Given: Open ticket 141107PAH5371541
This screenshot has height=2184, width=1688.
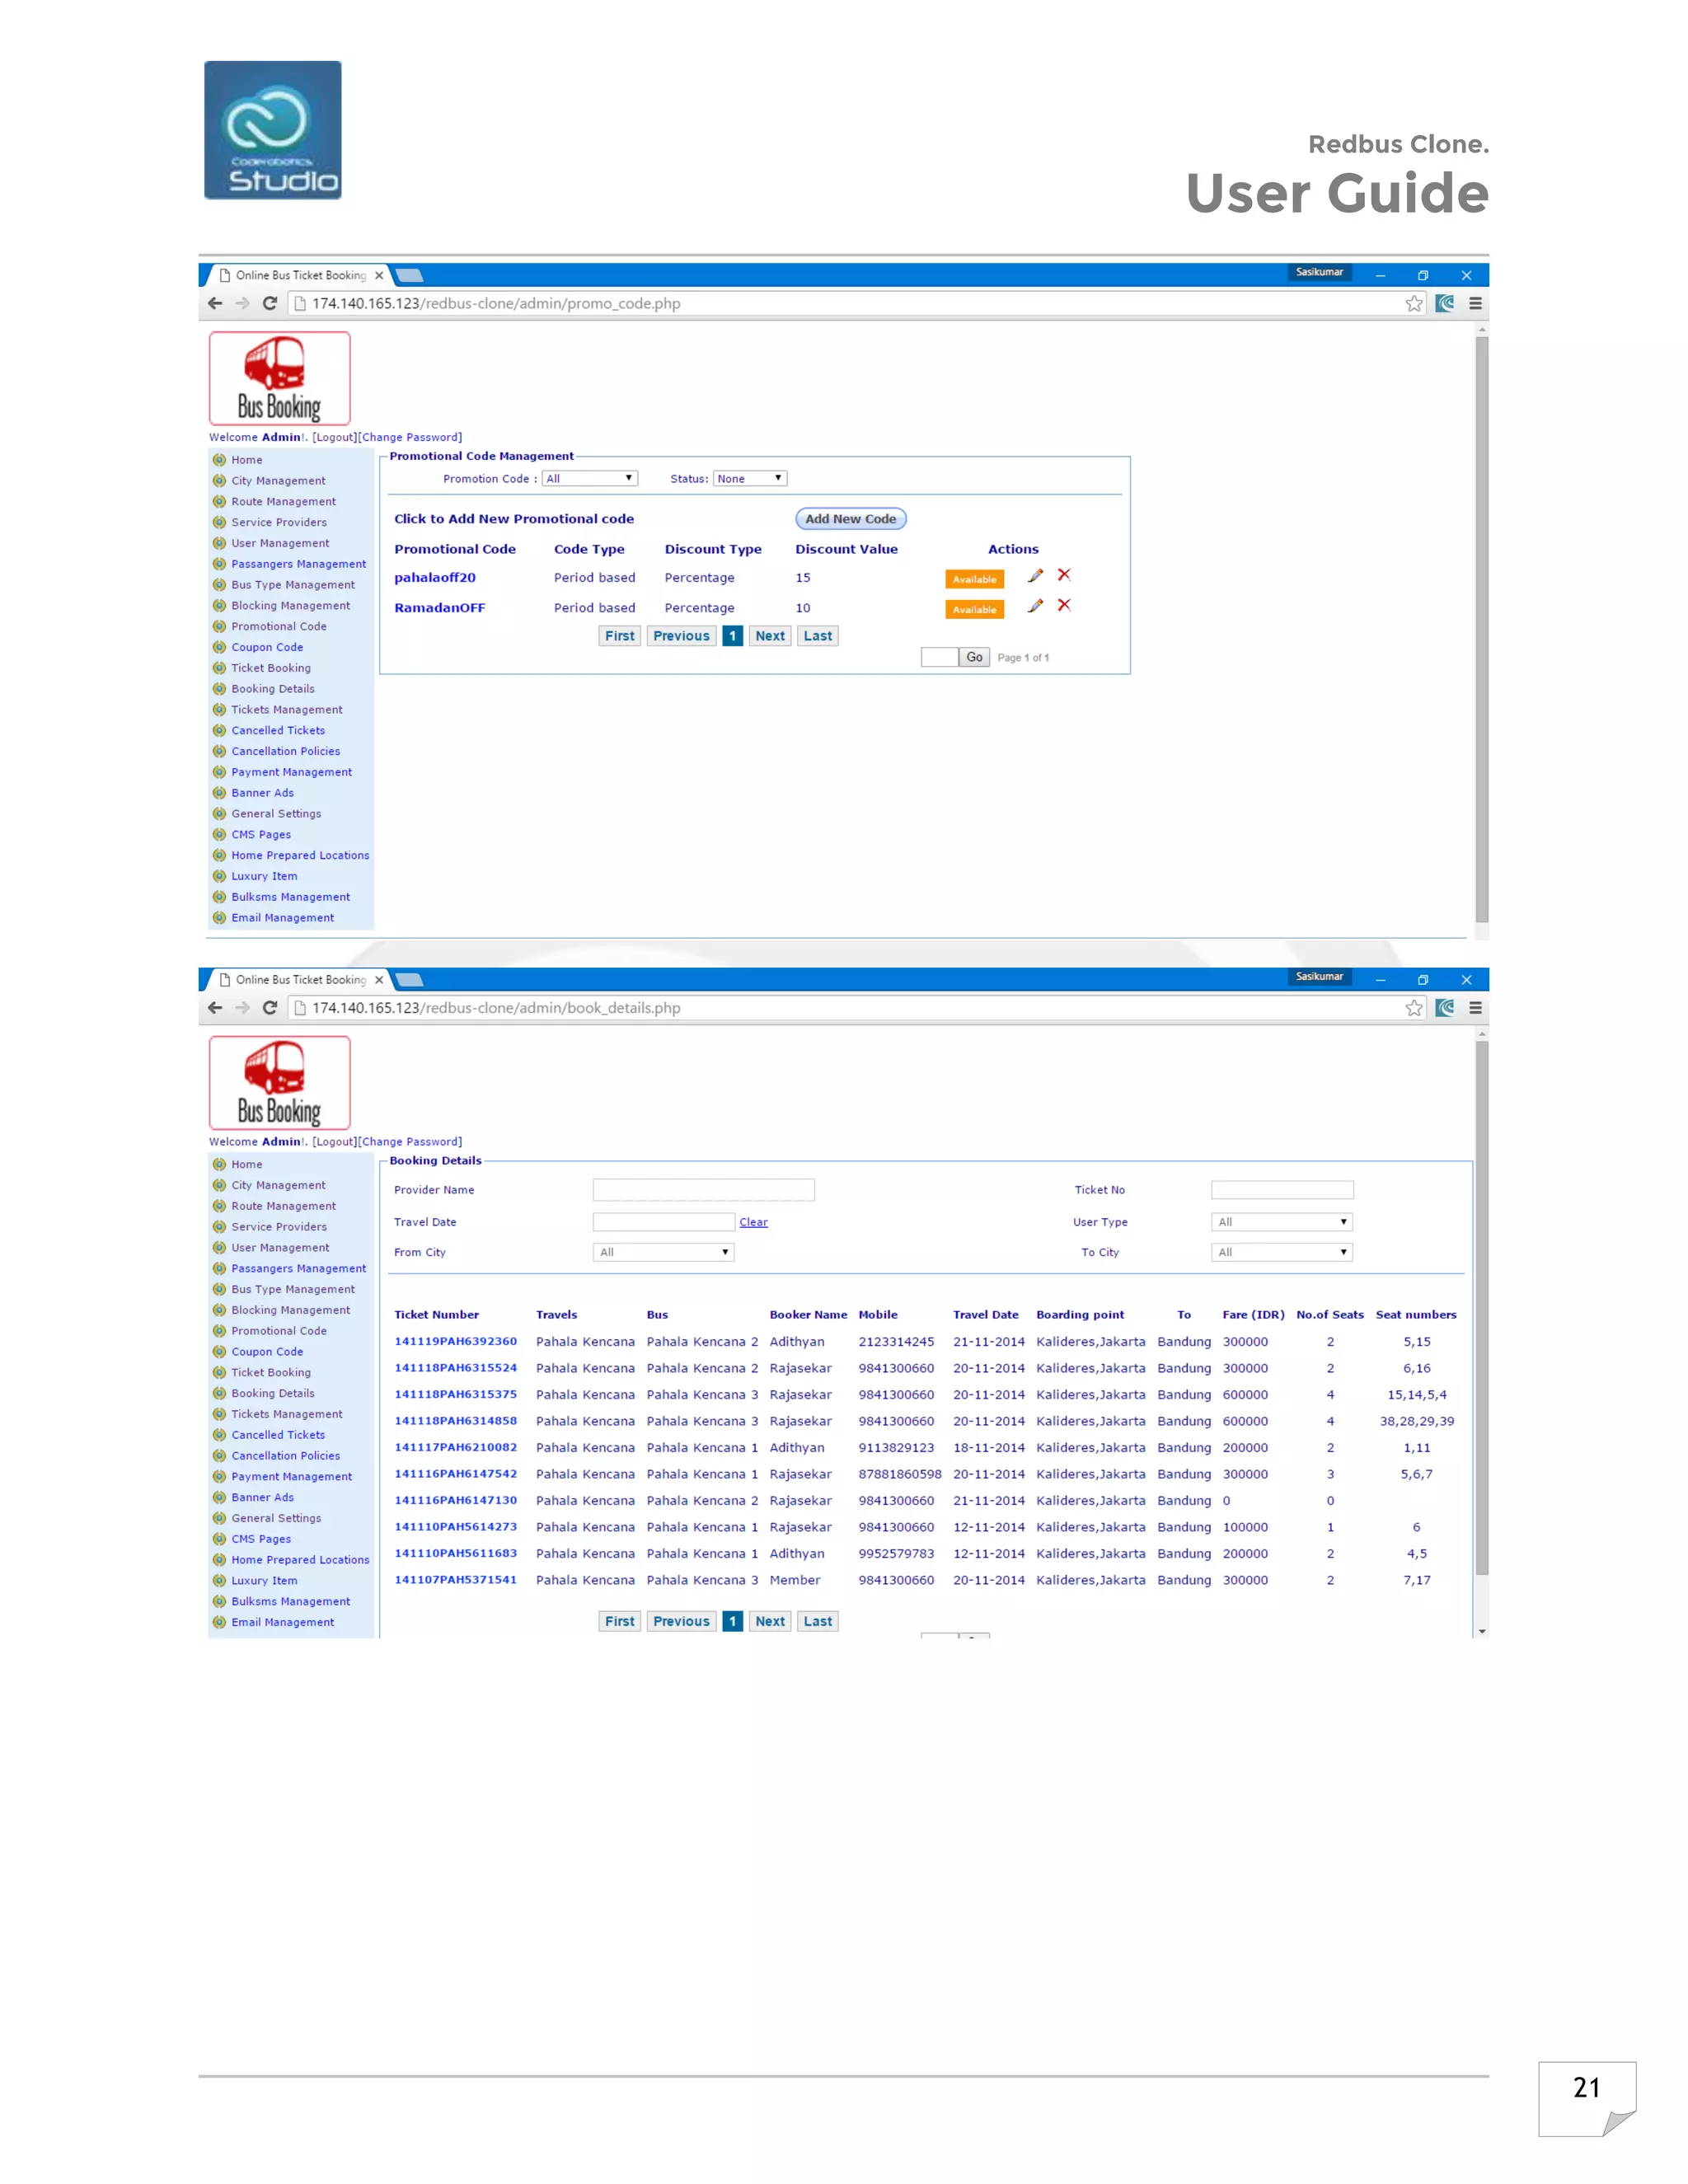Looking at the screenshot, I should [455, 1580].
